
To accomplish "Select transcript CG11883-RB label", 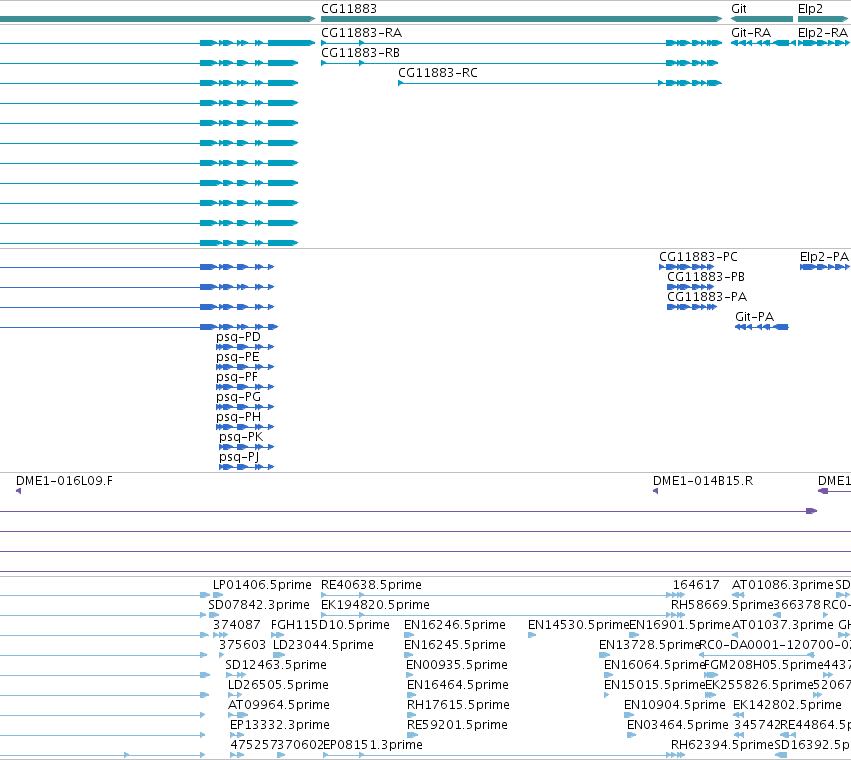I will coord(360,53).
